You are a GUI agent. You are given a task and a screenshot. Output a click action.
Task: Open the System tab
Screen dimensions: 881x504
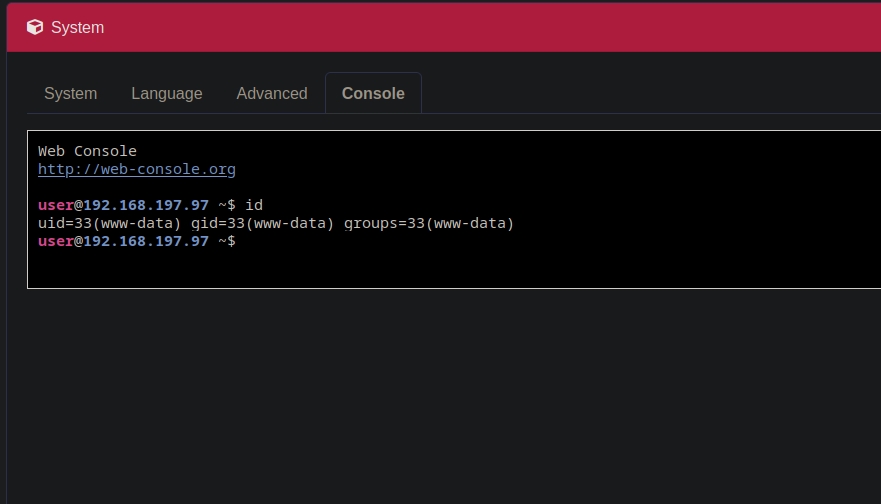[x=70, y=93]
